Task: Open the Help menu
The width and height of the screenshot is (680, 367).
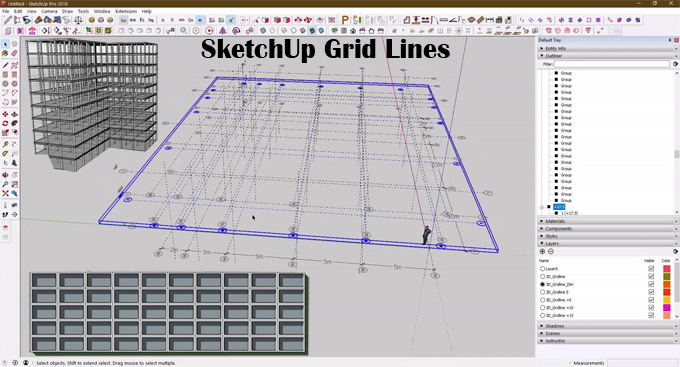Action: tap(147, 11)
